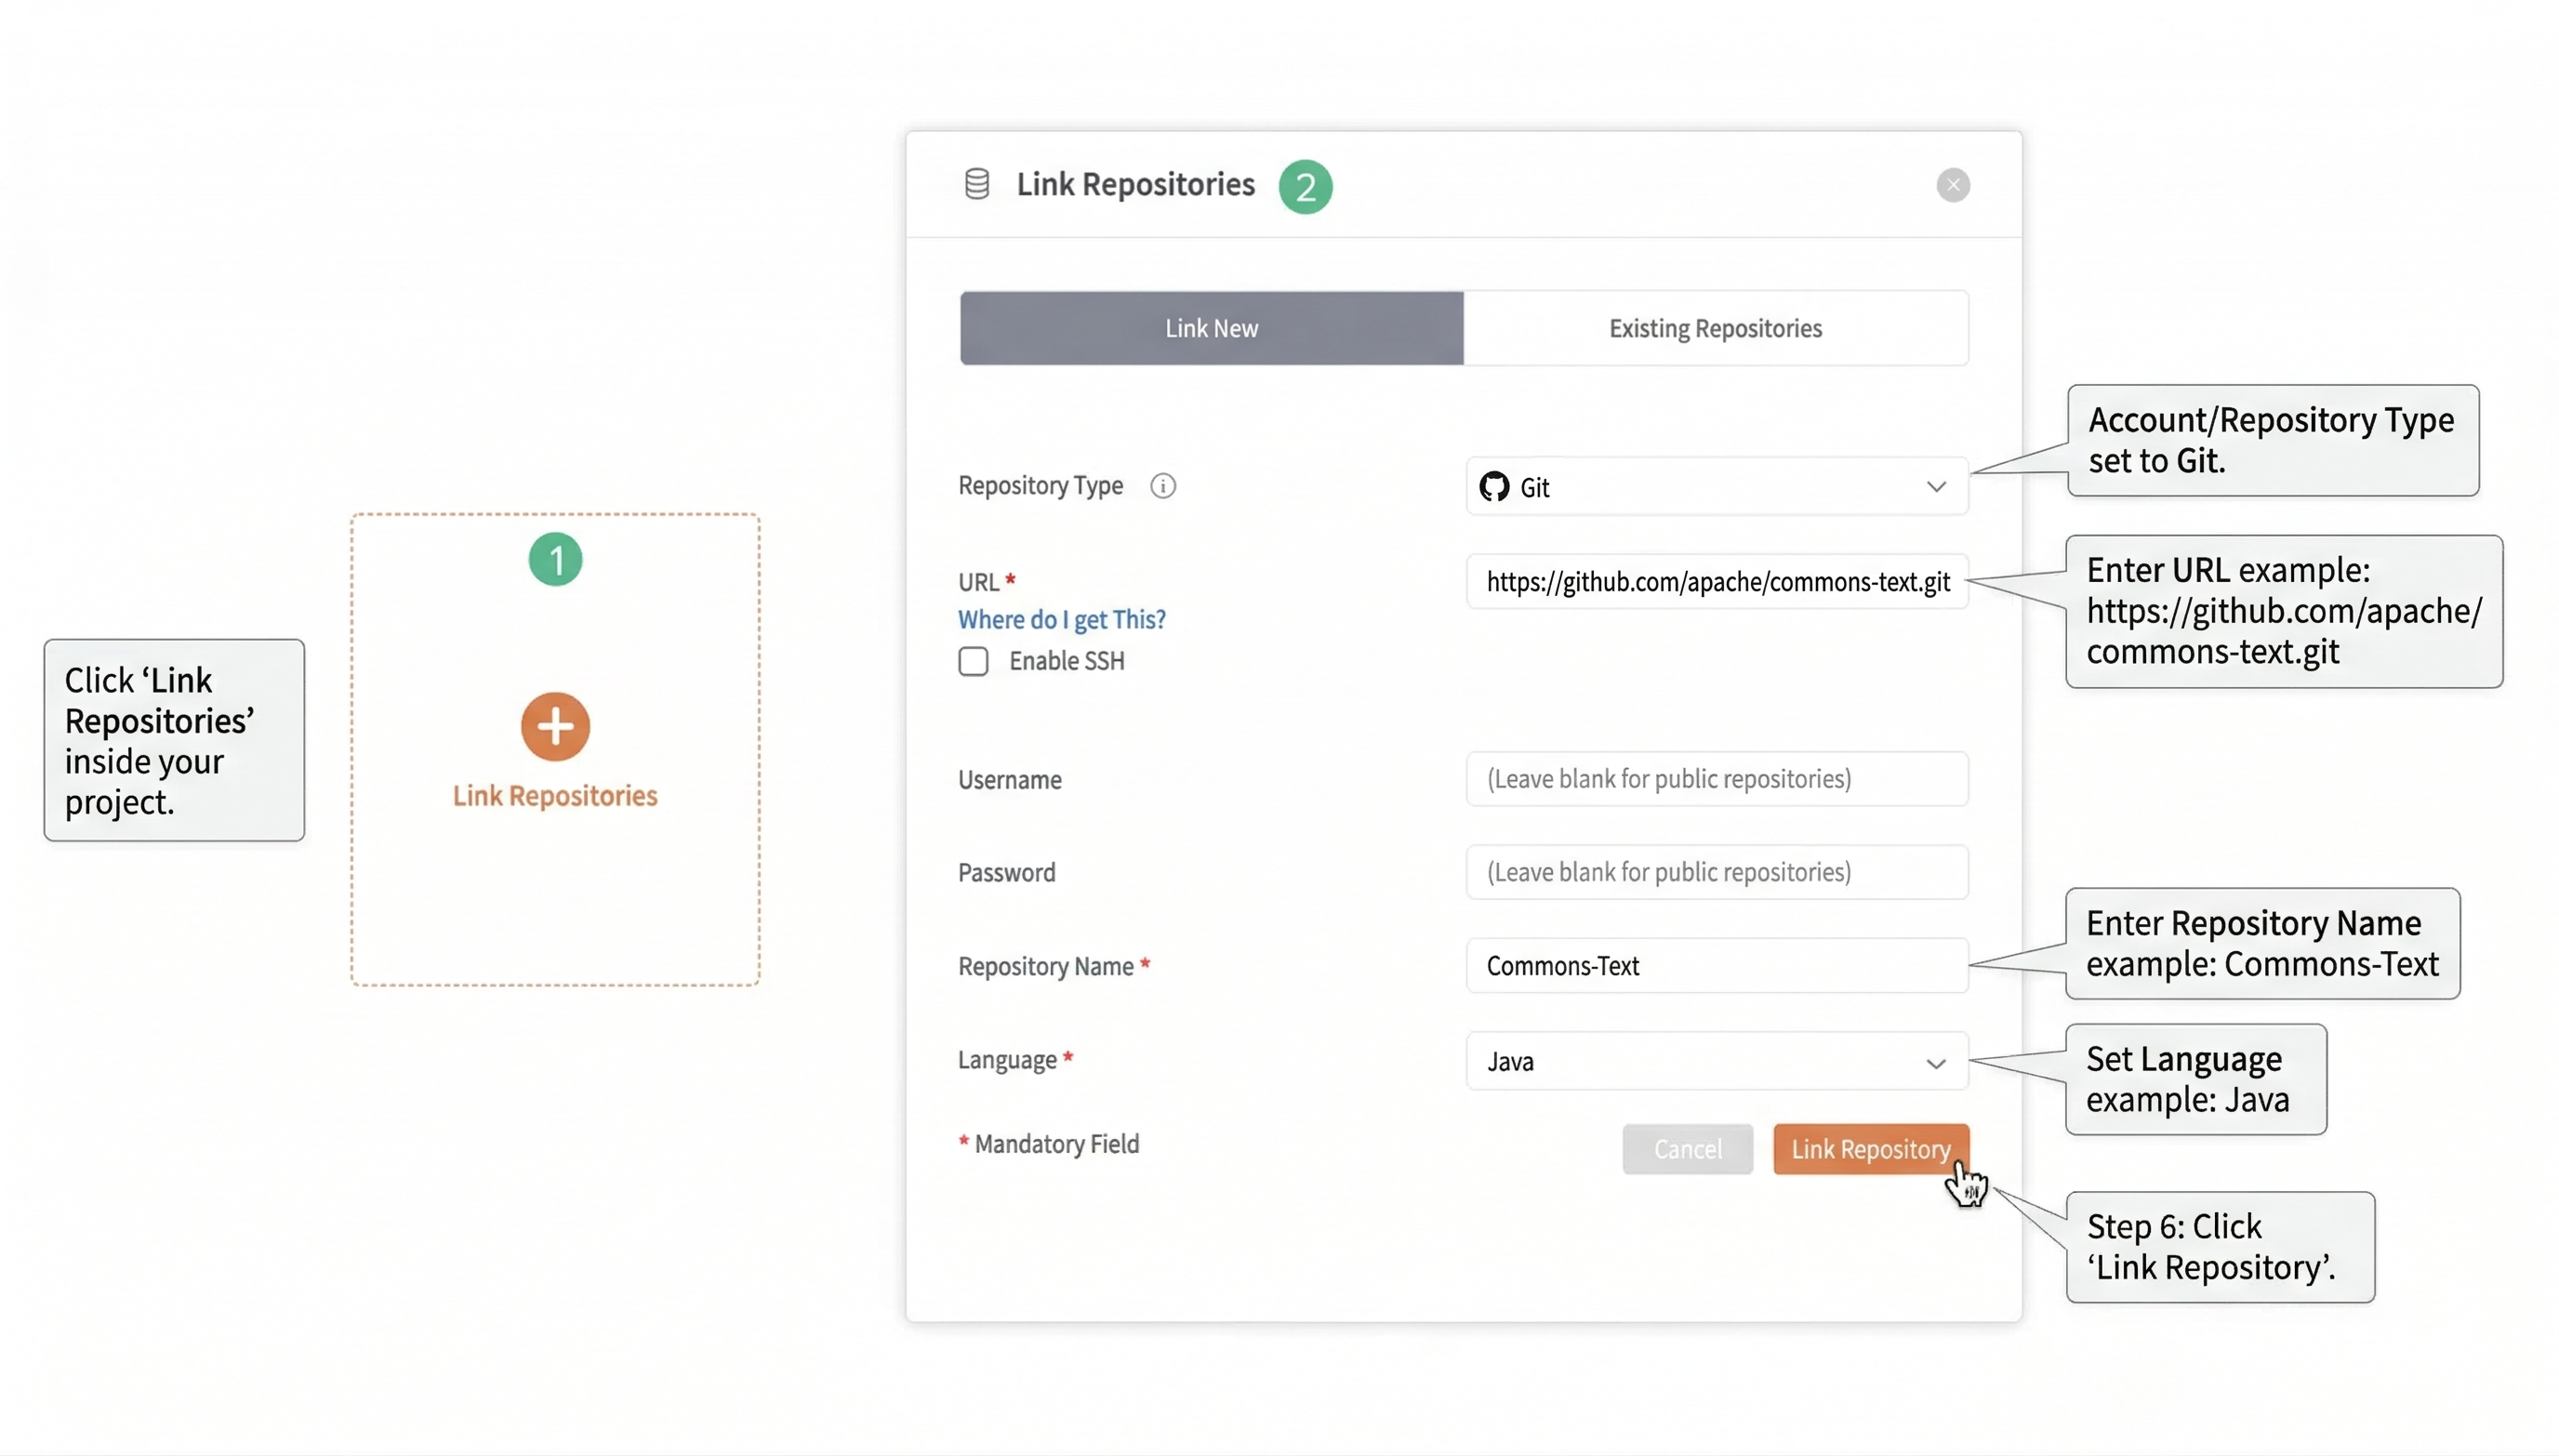Click the green step badge numbered 2
The width and height of the screenshot is (2559, 1456).
pyautogui.click(x=1306, y=187)
